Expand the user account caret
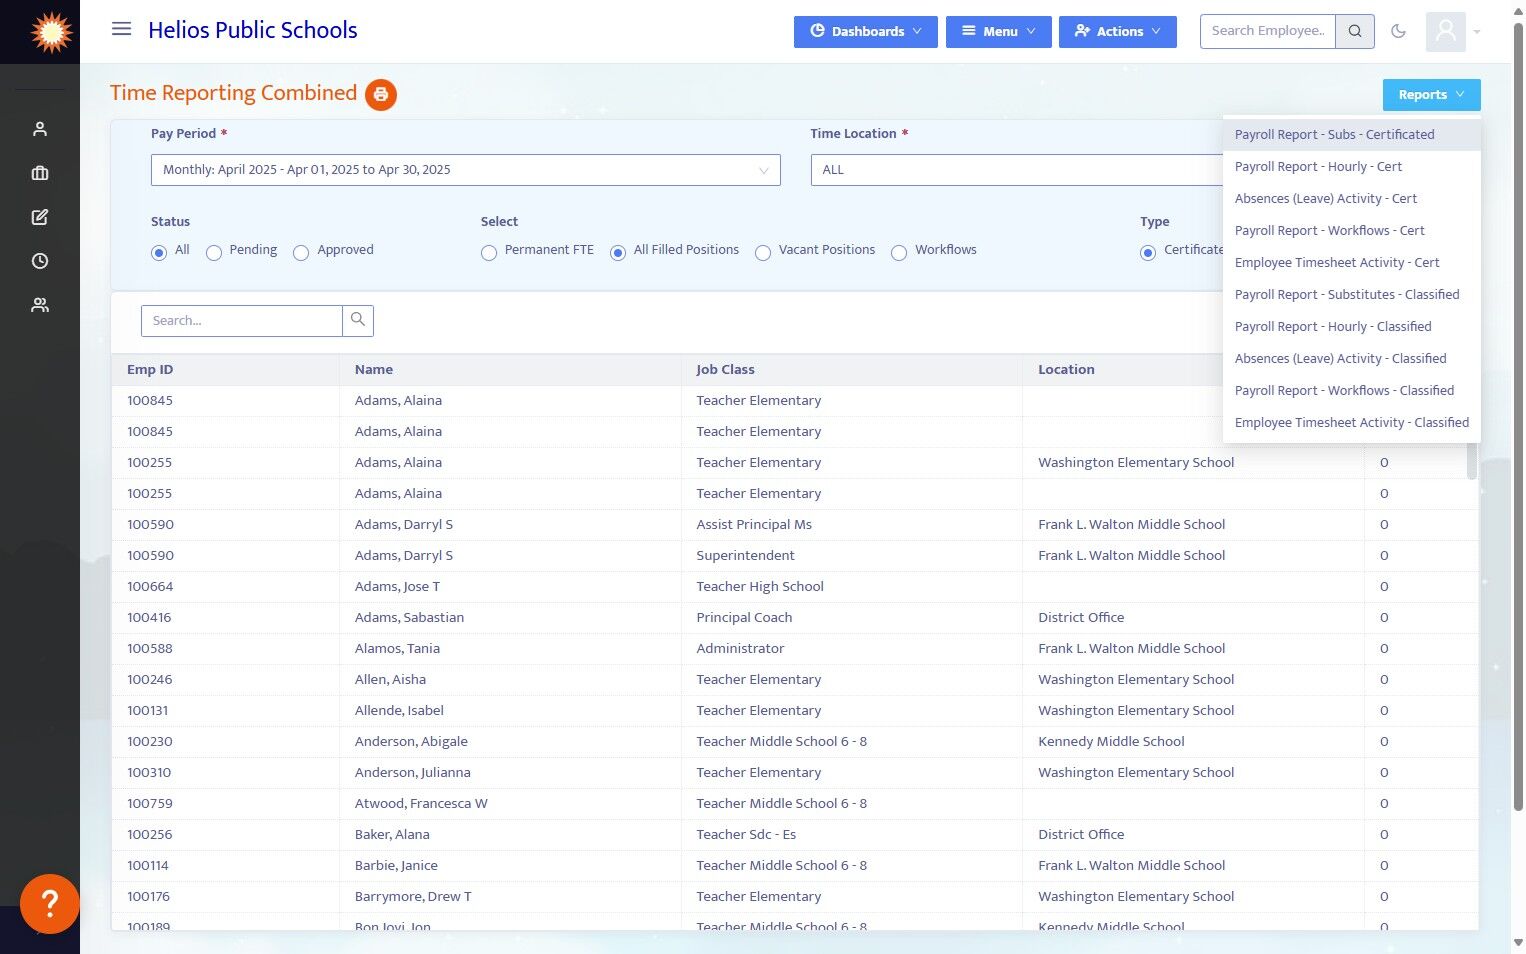Image resolution: width=1526 pixels, height=954 pixels. point(1477,32)
